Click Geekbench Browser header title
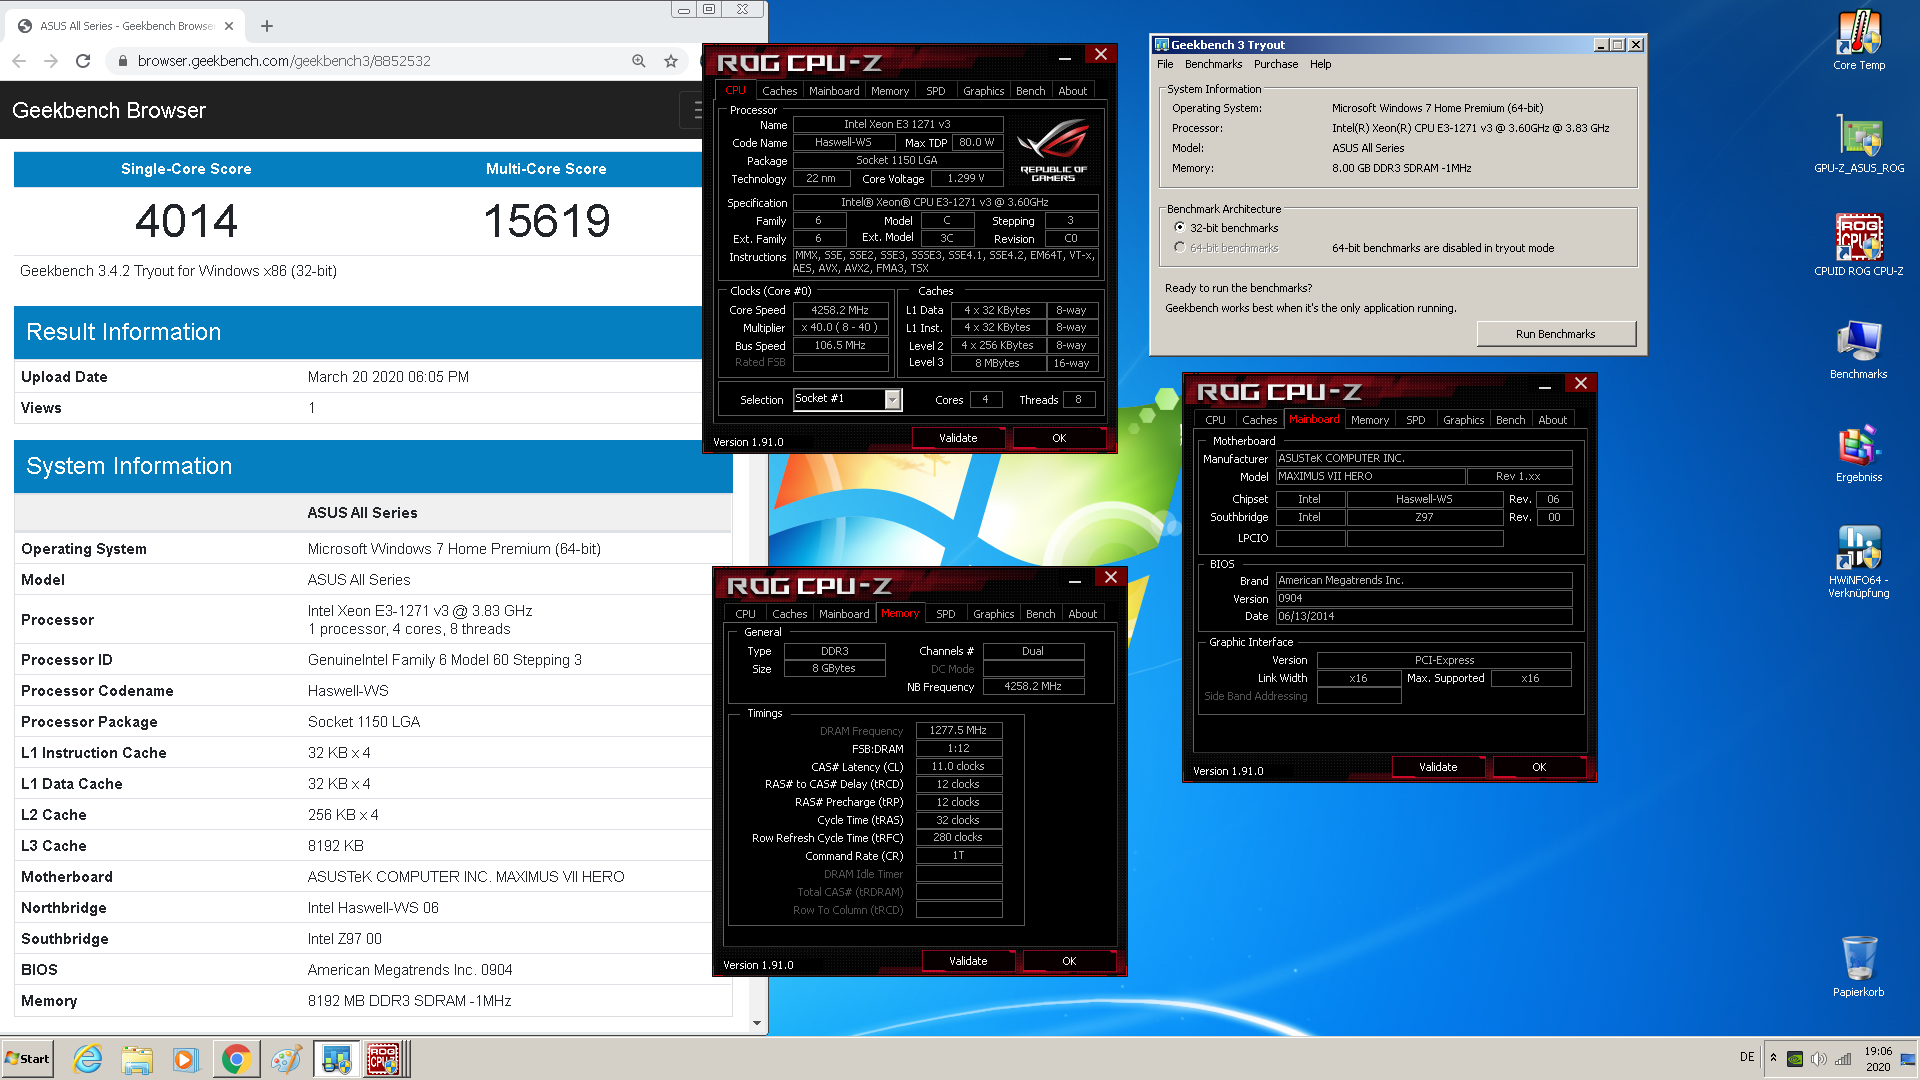Image resolution: width=1920 pixels, height=1080 pixels. (109, 110)
